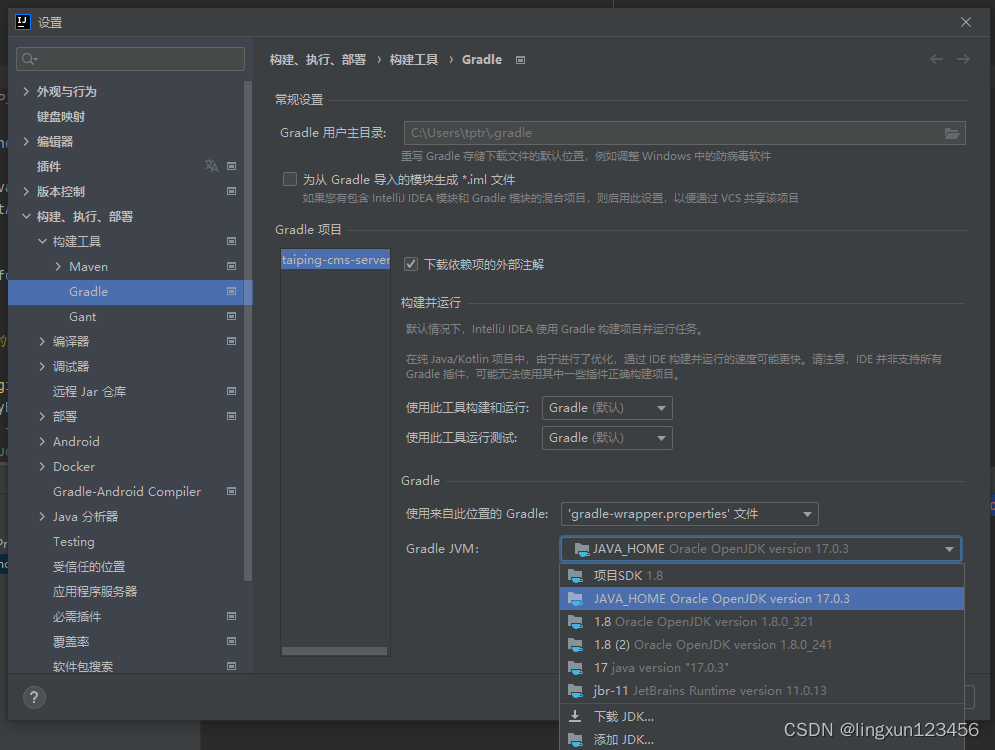Open the 受信任的位置 settings page

pos(89,567)
